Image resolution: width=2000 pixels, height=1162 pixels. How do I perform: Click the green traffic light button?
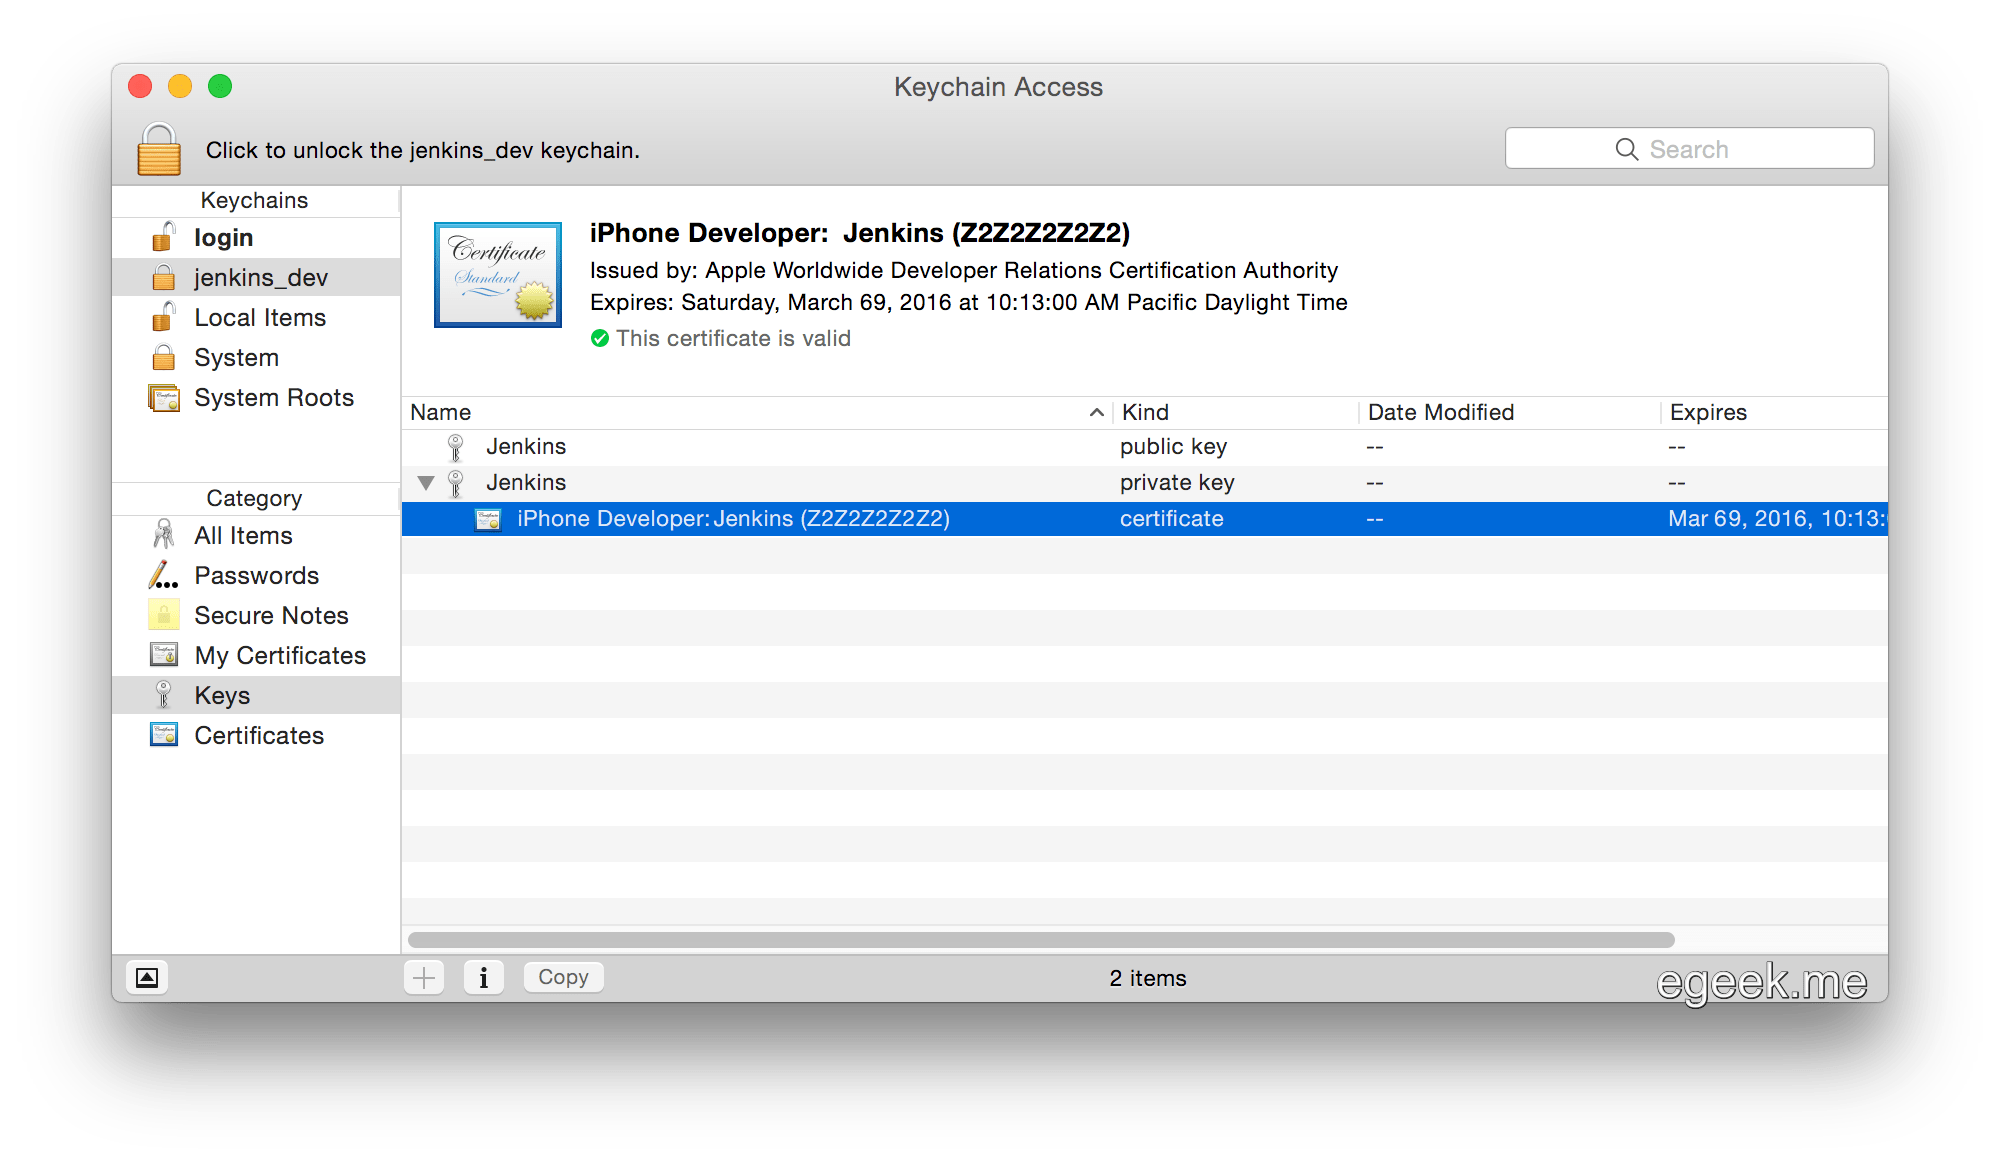click(x=221, y=87)
